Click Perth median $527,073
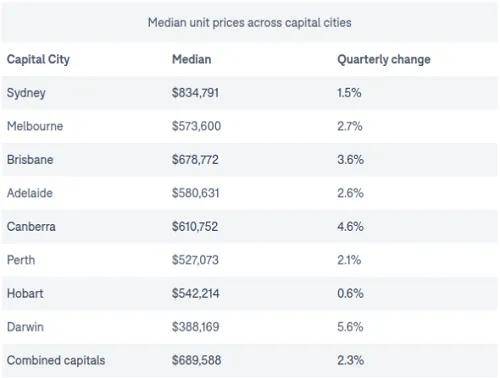The width and height of the screenshot is (500, 378). [195, 260]
